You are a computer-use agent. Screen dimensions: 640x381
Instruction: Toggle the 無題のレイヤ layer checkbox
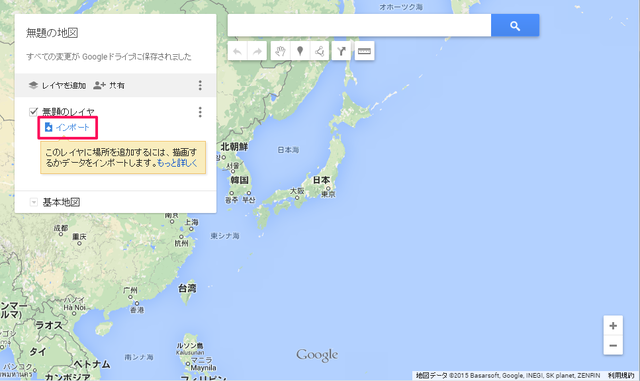click(33, 111)
